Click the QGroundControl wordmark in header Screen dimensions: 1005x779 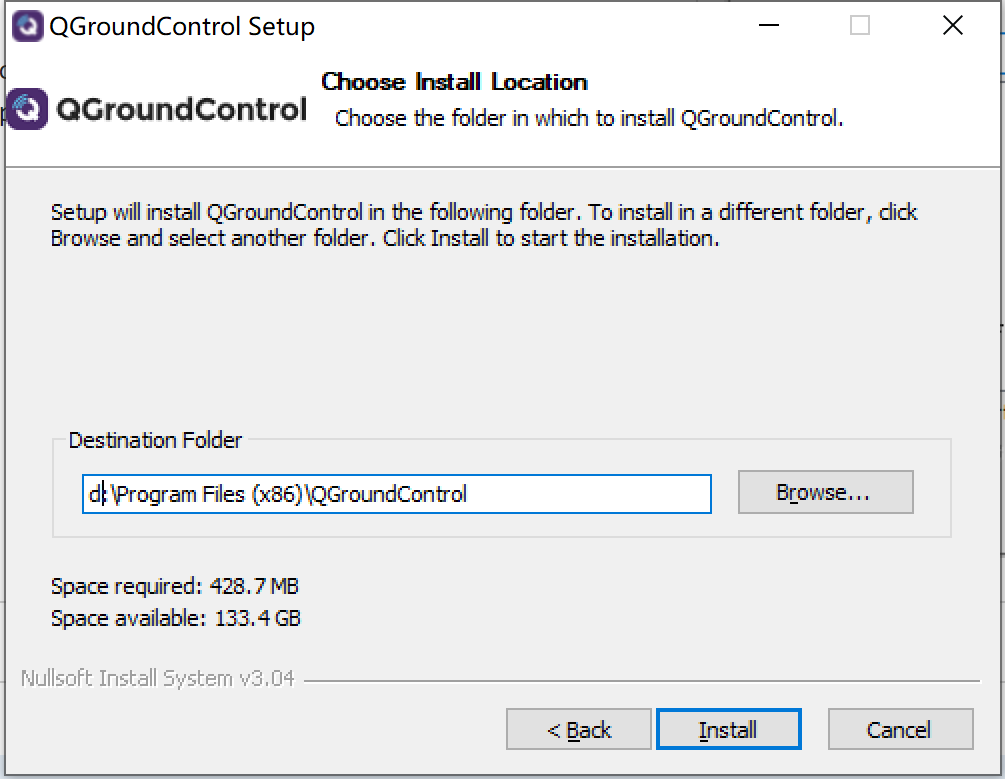coord(181,110)
